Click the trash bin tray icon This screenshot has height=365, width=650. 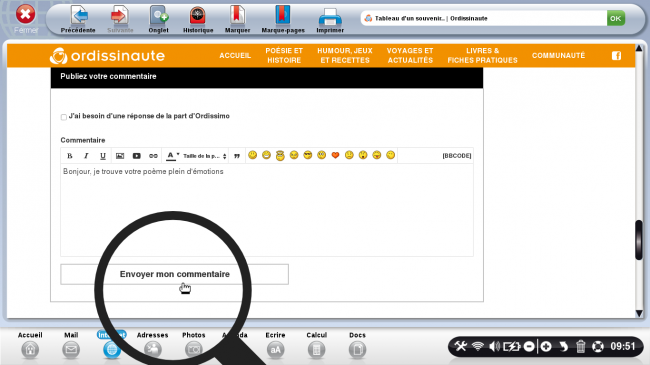(580, 346)
